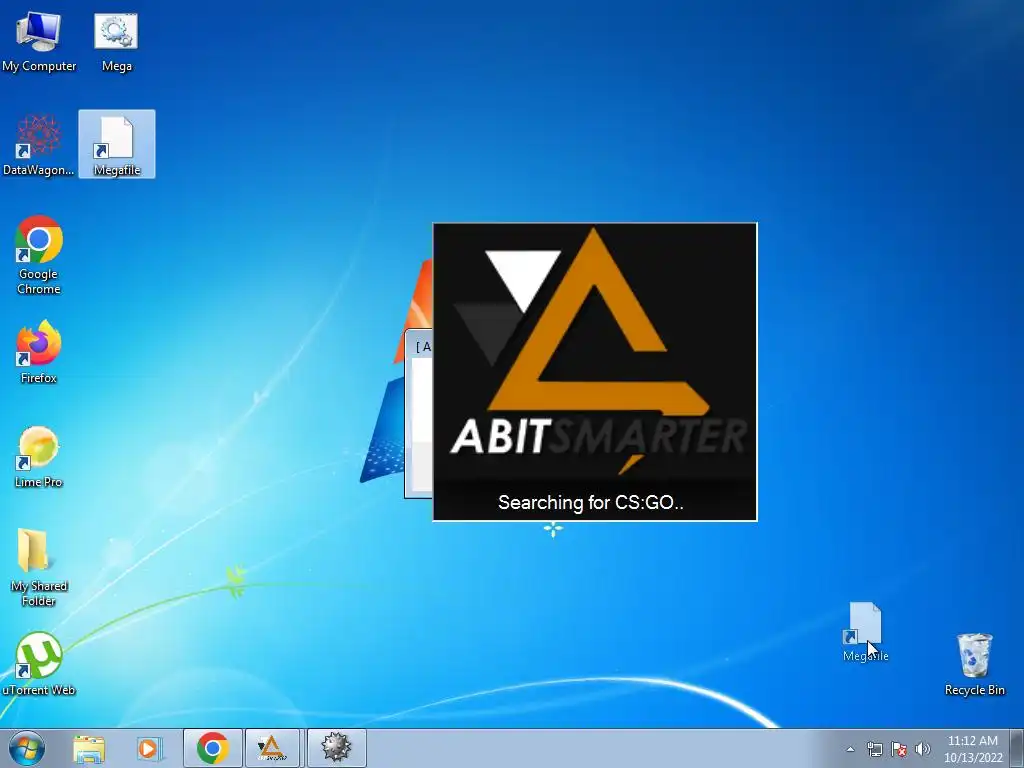Select the Firefox desktop shortcut

pos(39,352)
